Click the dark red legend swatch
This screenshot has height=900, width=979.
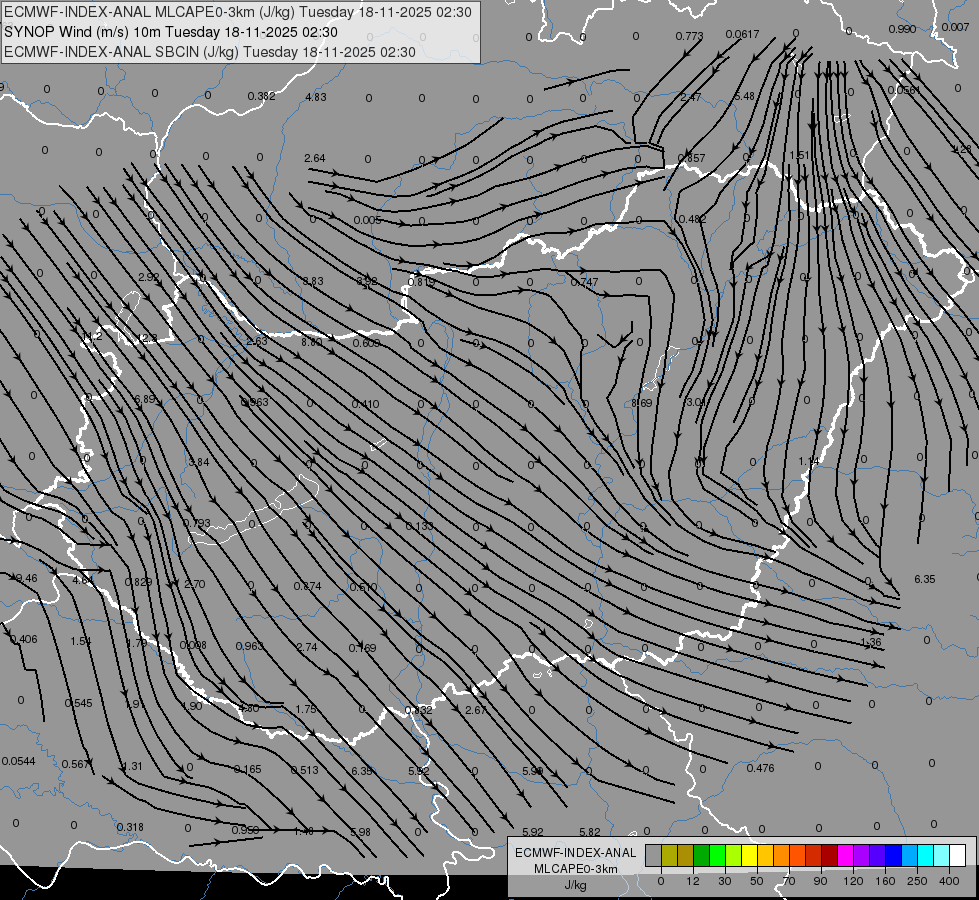[x=830, y=855]
